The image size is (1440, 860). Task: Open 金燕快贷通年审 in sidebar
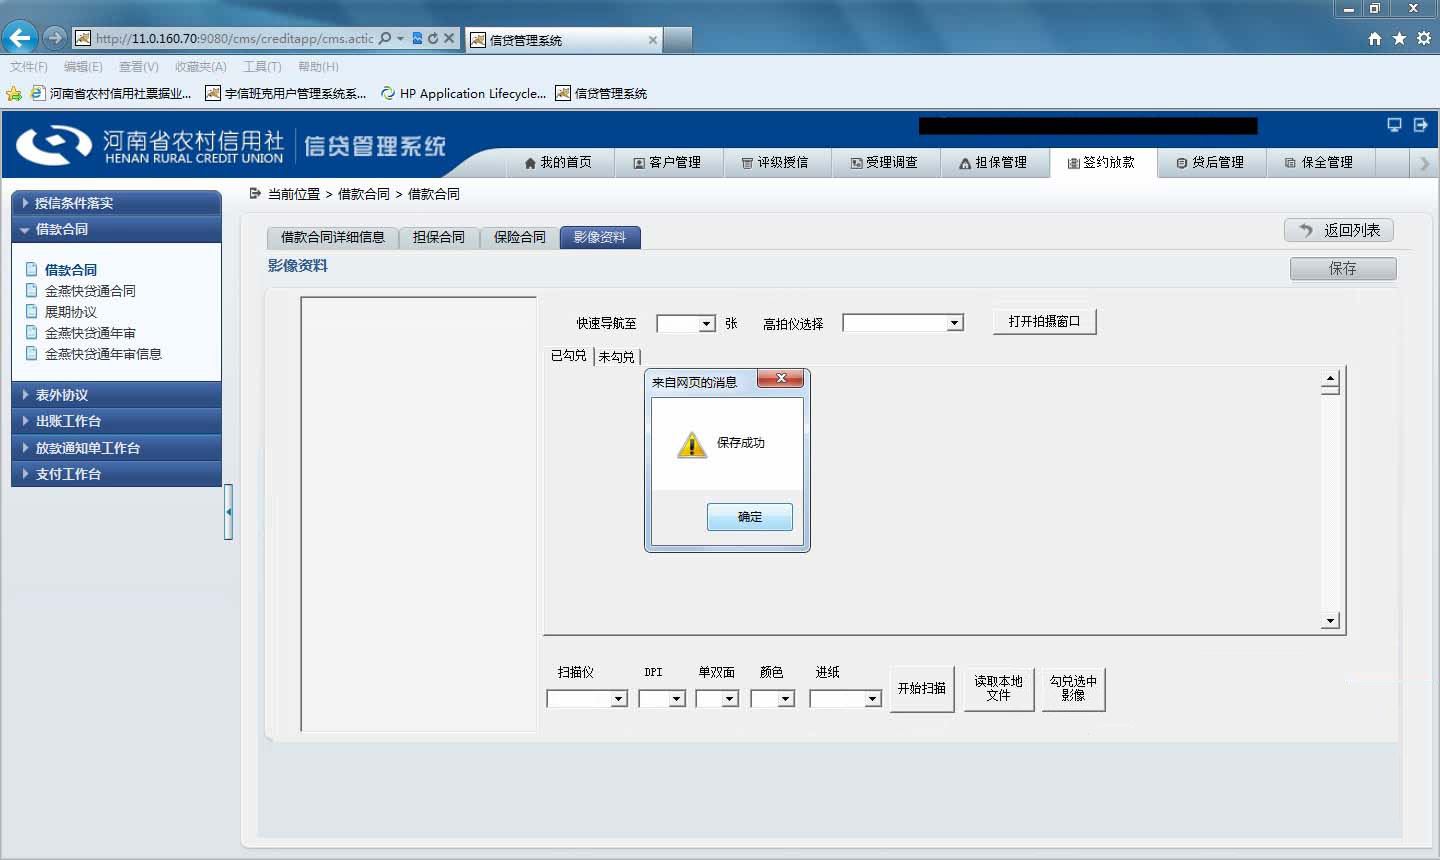pos(90,333)
